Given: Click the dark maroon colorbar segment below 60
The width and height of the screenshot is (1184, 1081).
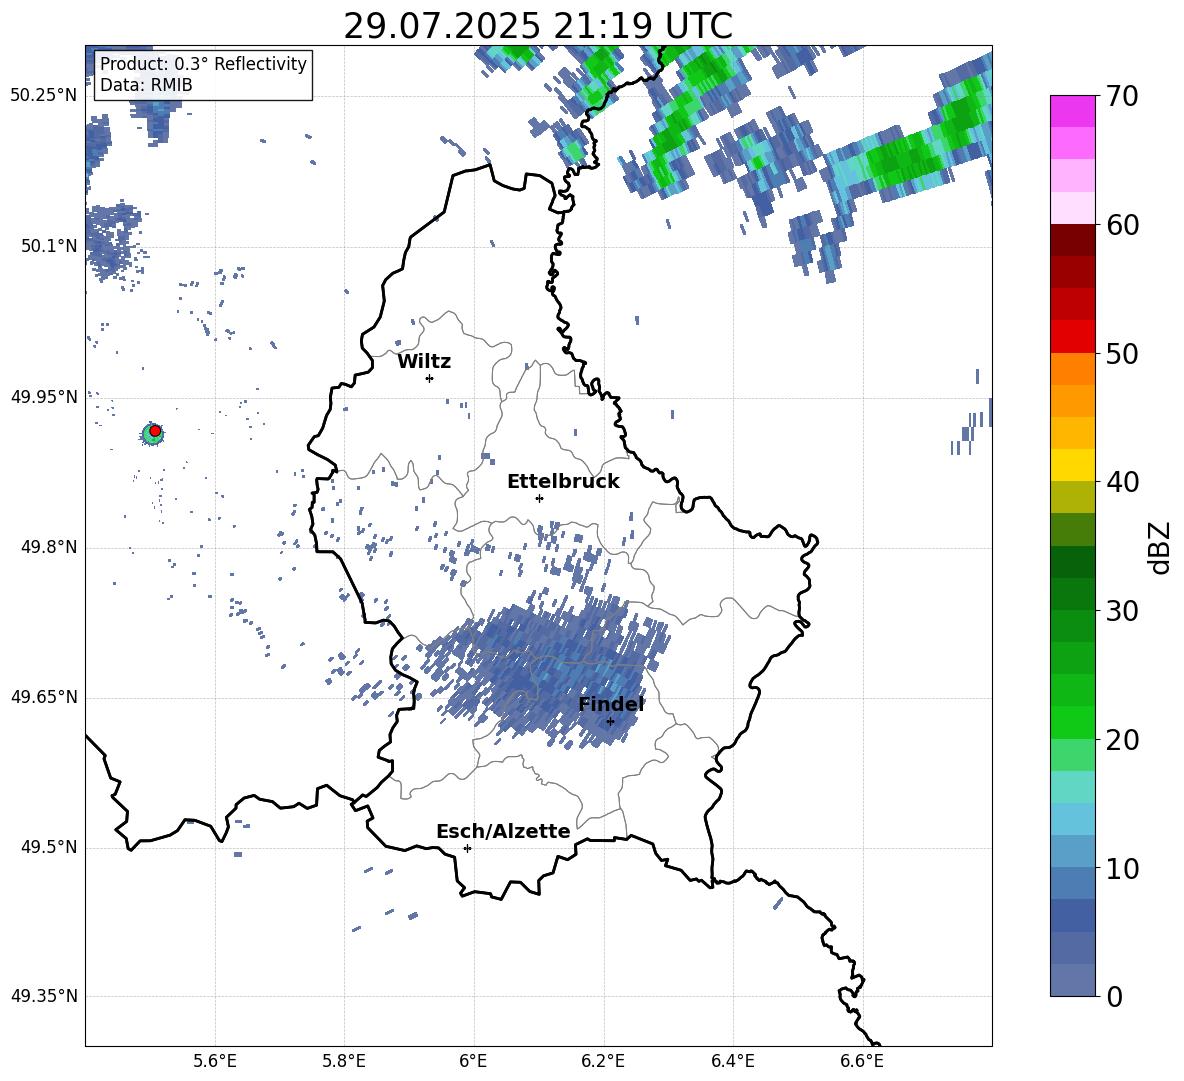Looking at the screenshot, I should point(1072,240).
